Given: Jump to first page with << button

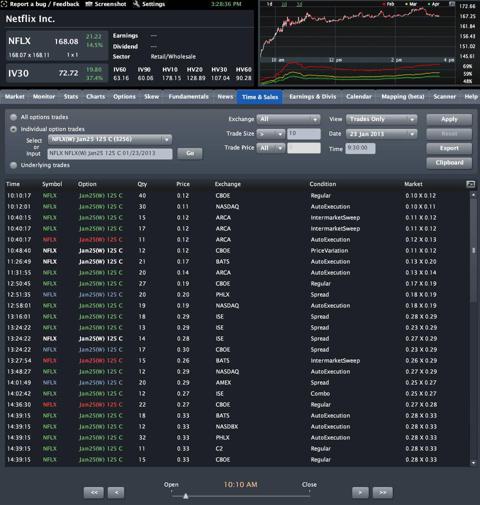Looking at the screenshot, I should (94, 492).
